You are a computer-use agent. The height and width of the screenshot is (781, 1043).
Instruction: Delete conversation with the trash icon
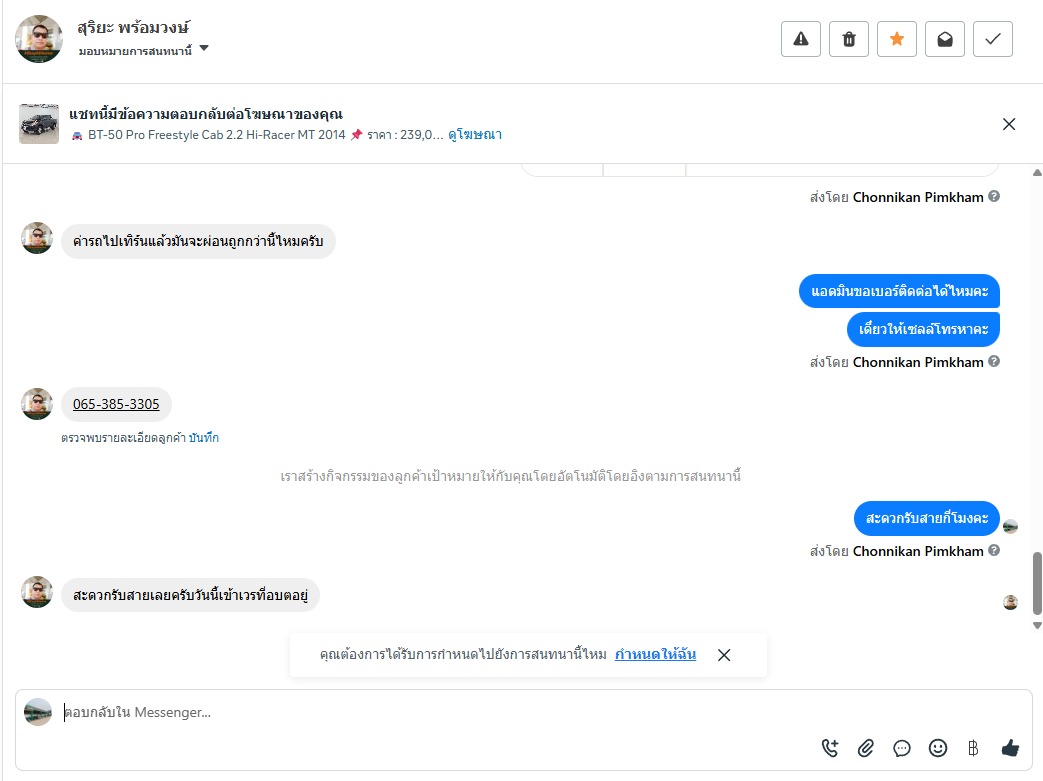click(849, 39)
